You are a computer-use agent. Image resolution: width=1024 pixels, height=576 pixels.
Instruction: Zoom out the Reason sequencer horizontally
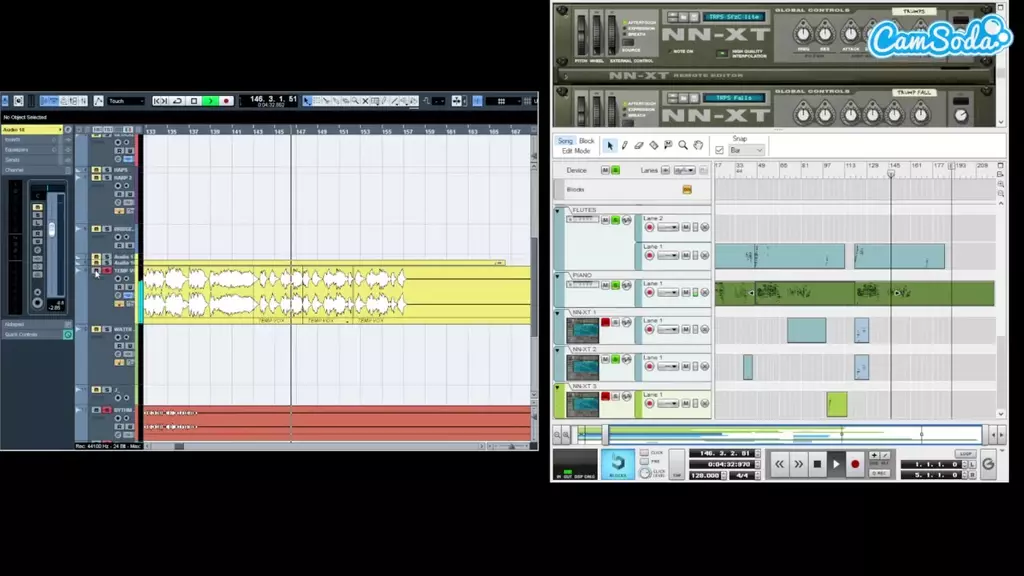[x=558, y=435]
